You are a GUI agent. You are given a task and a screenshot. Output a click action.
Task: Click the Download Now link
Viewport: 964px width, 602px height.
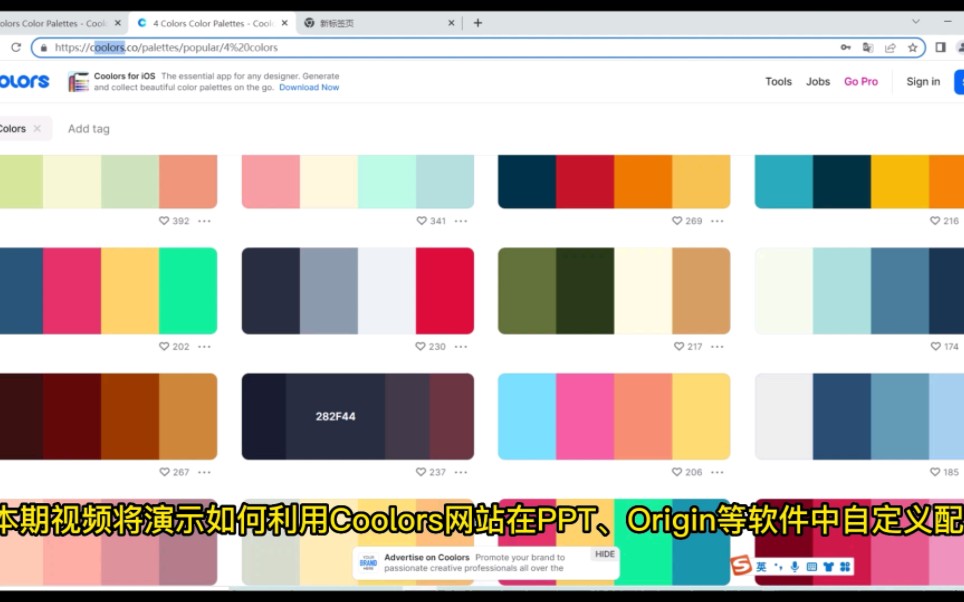pos(309,87)
